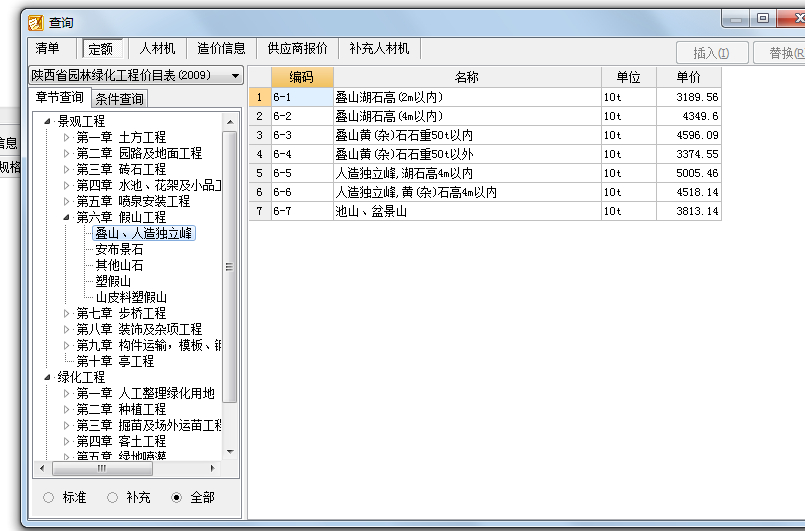Viewport: 805px width, 531px height.
Task: Select 塑假山 tree item
Action: point(113,281)
